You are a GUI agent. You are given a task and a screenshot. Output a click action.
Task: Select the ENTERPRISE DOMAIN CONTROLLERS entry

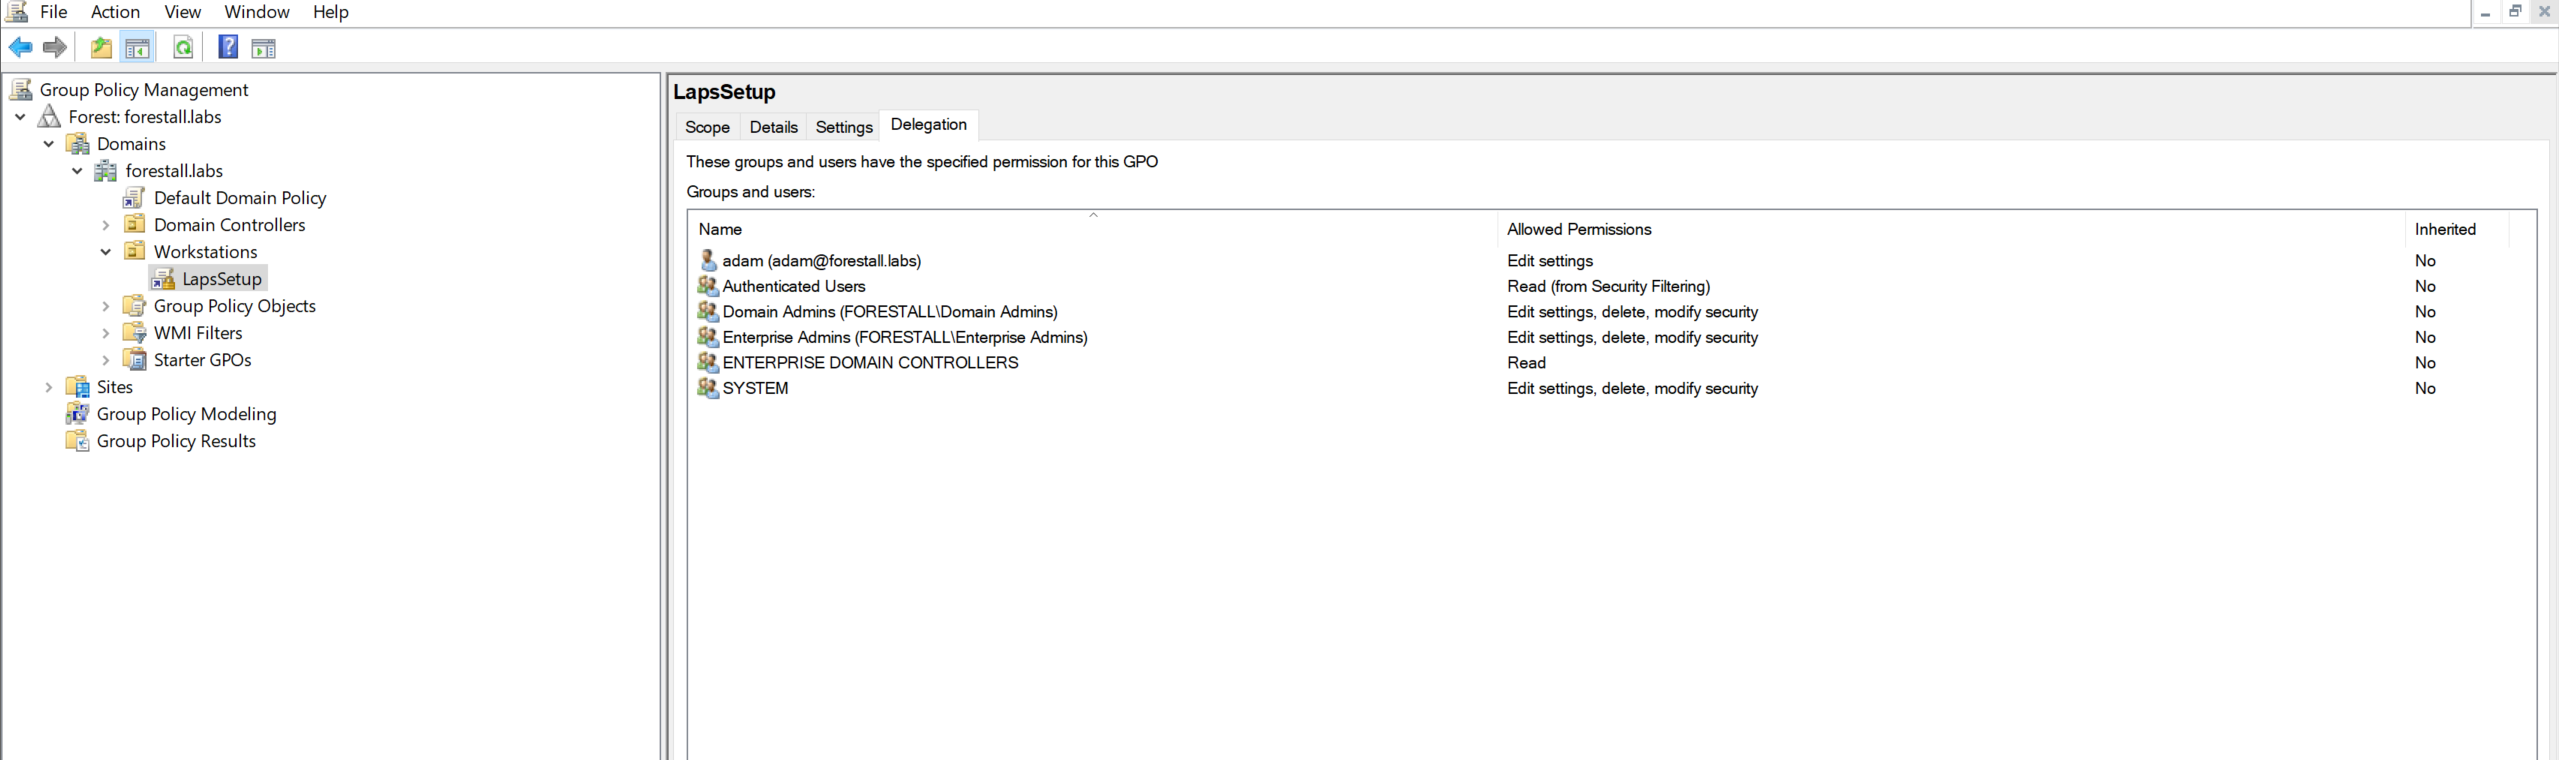point(870,363)
